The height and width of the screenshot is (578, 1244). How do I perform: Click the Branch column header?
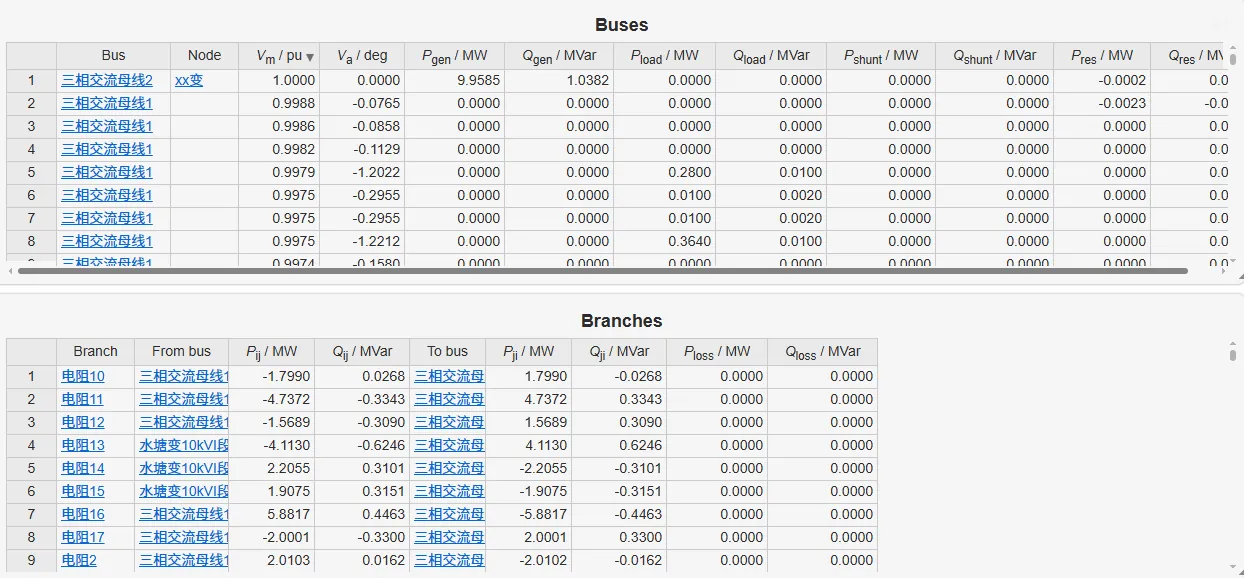coord(95,352)
